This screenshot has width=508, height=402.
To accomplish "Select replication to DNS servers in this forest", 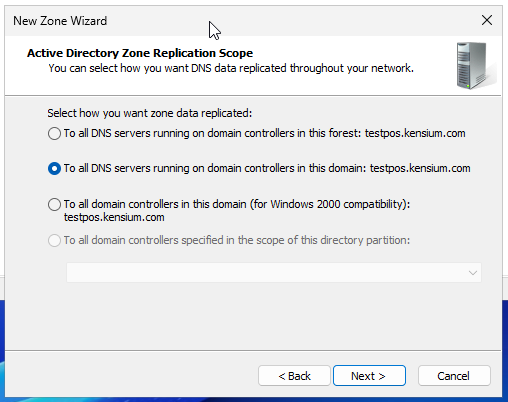I will pos(54,133).
